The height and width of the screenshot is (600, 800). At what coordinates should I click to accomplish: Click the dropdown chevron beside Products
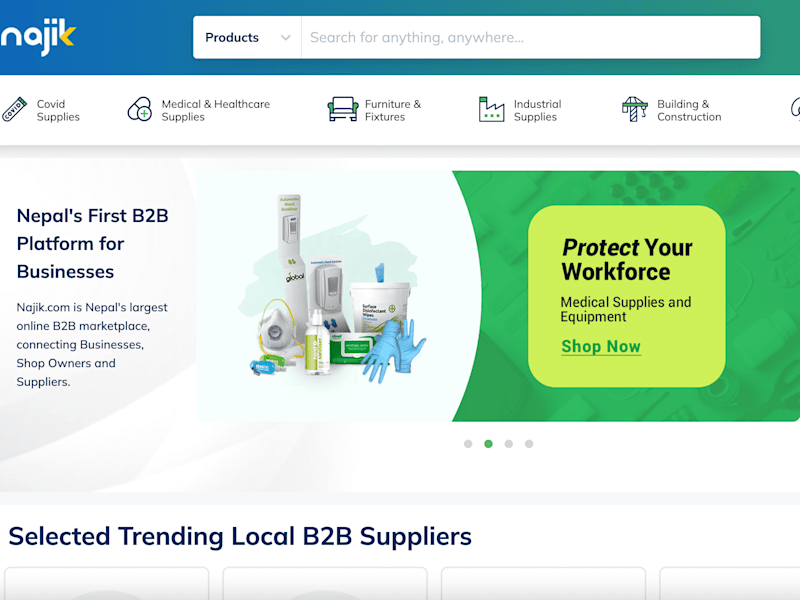click(x=286, y=38)
